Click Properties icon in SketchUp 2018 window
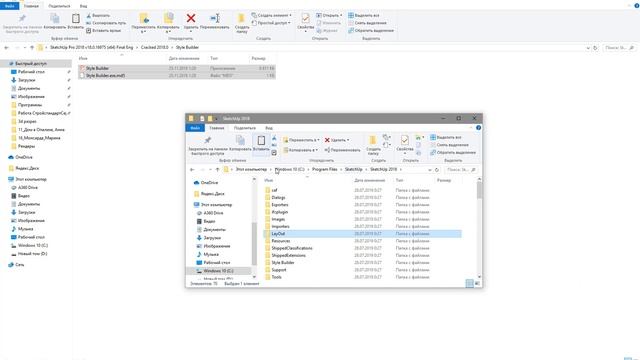The image size is (640, 360). pyautogui.click(x=404, y=141)
